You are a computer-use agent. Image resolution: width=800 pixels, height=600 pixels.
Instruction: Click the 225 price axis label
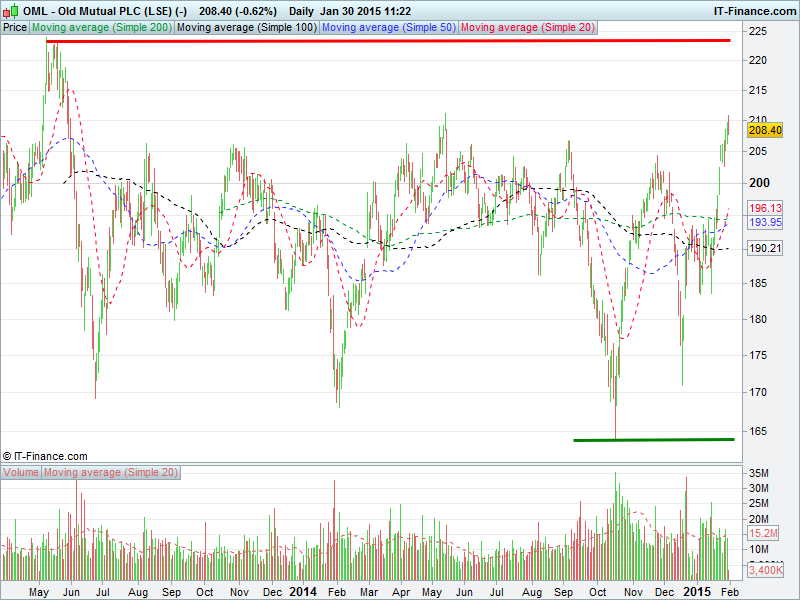[757, 32]
